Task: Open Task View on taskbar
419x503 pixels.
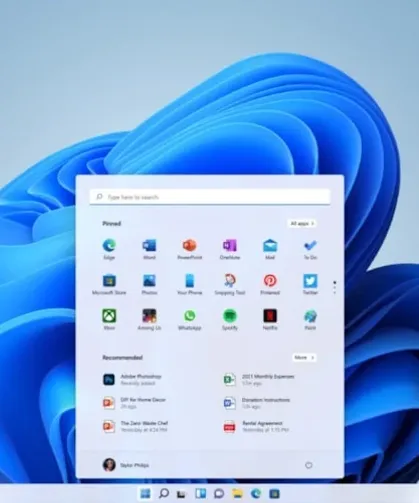Action: point(181,494)
